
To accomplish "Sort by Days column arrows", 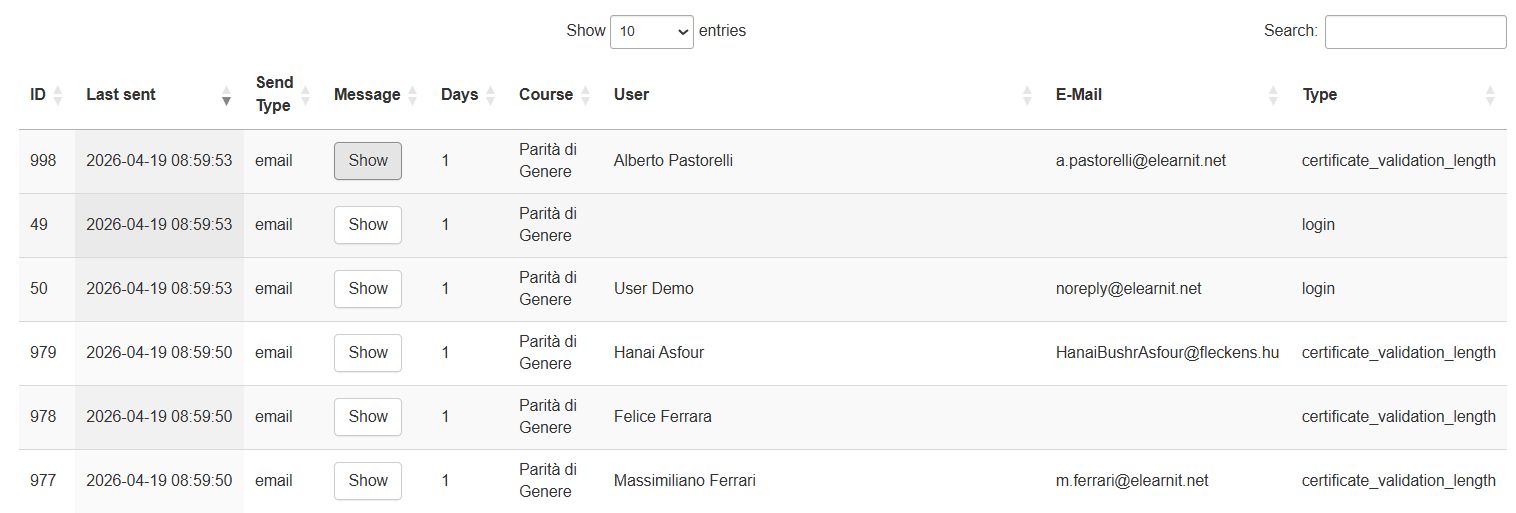I will tap(490, 95).
